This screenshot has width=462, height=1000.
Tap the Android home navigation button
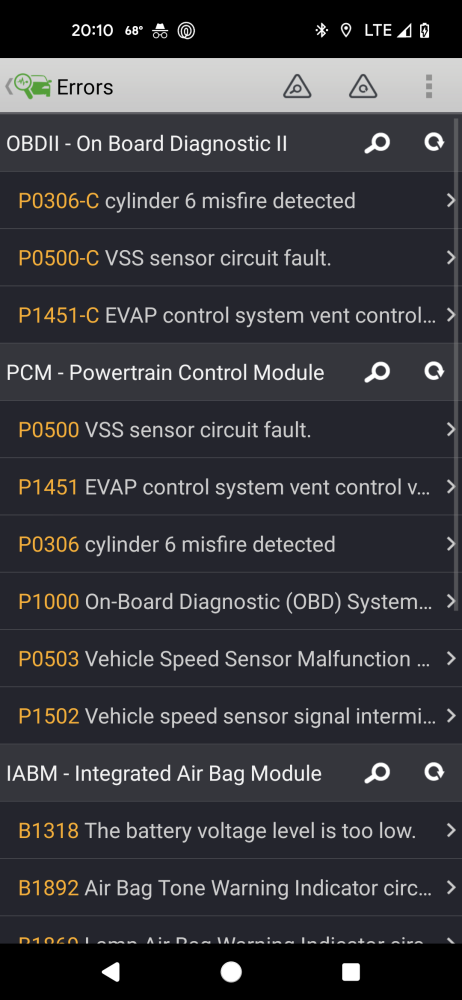(231, 971)
